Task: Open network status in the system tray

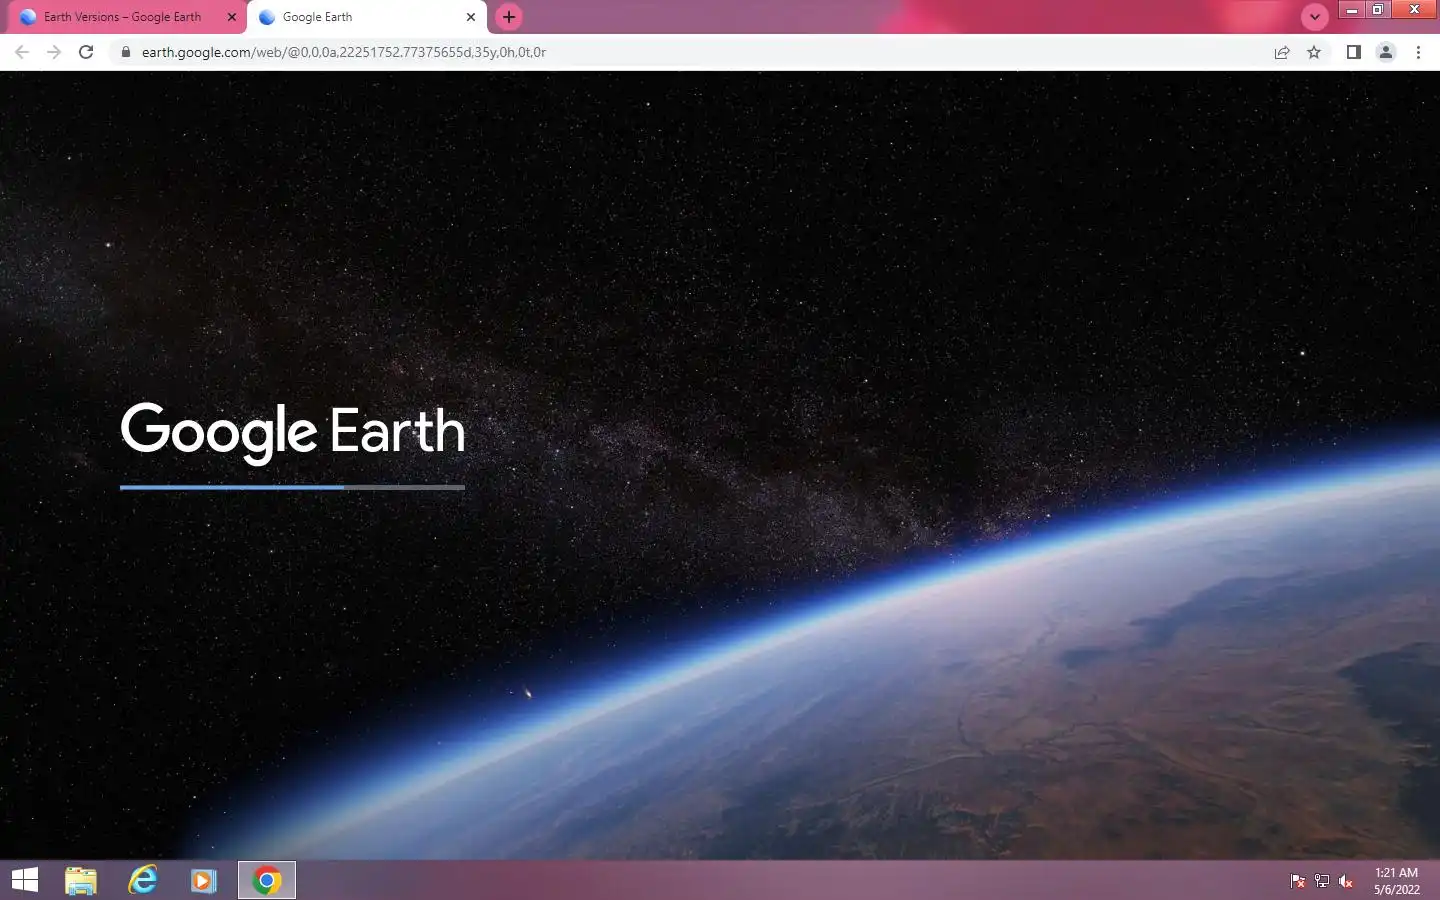Action: point(1322,881)
